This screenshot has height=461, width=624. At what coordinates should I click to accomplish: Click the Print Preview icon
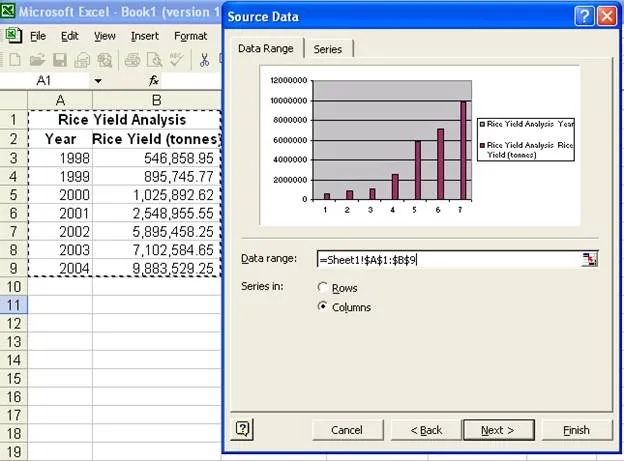154,60
